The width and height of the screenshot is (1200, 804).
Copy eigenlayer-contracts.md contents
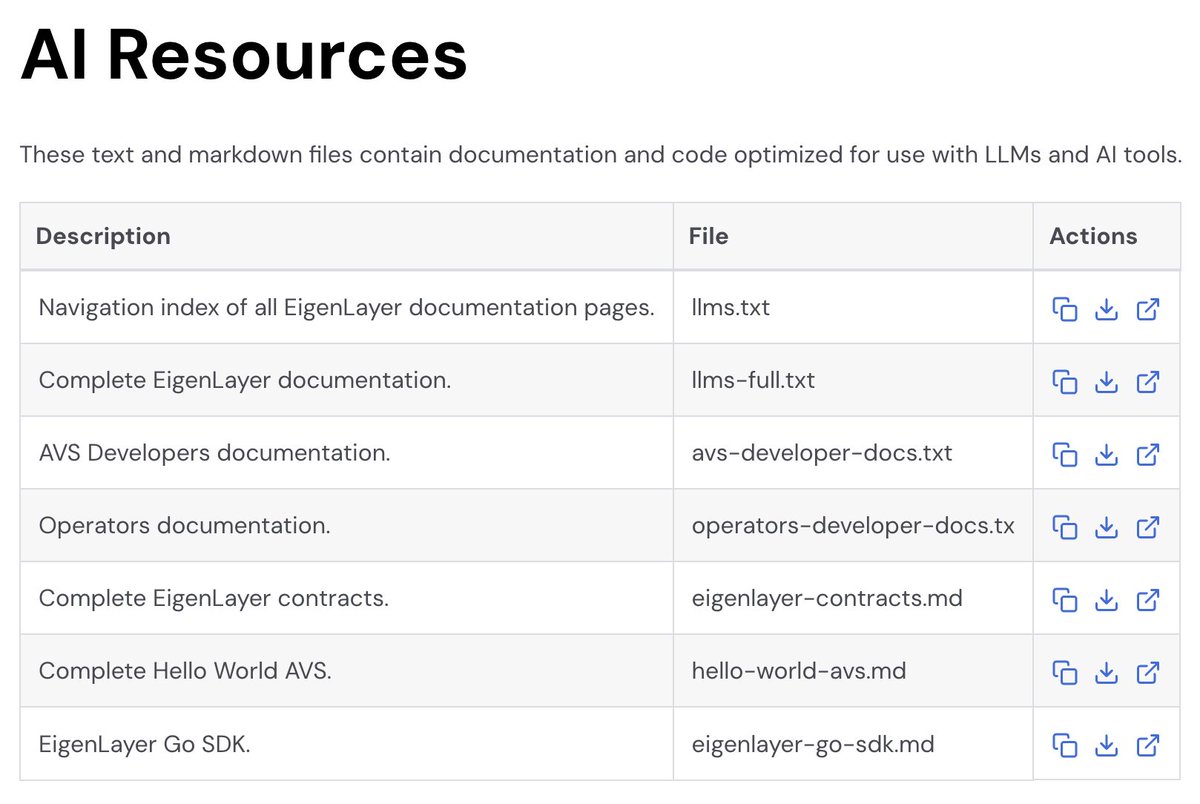[x=1065, y=599]
